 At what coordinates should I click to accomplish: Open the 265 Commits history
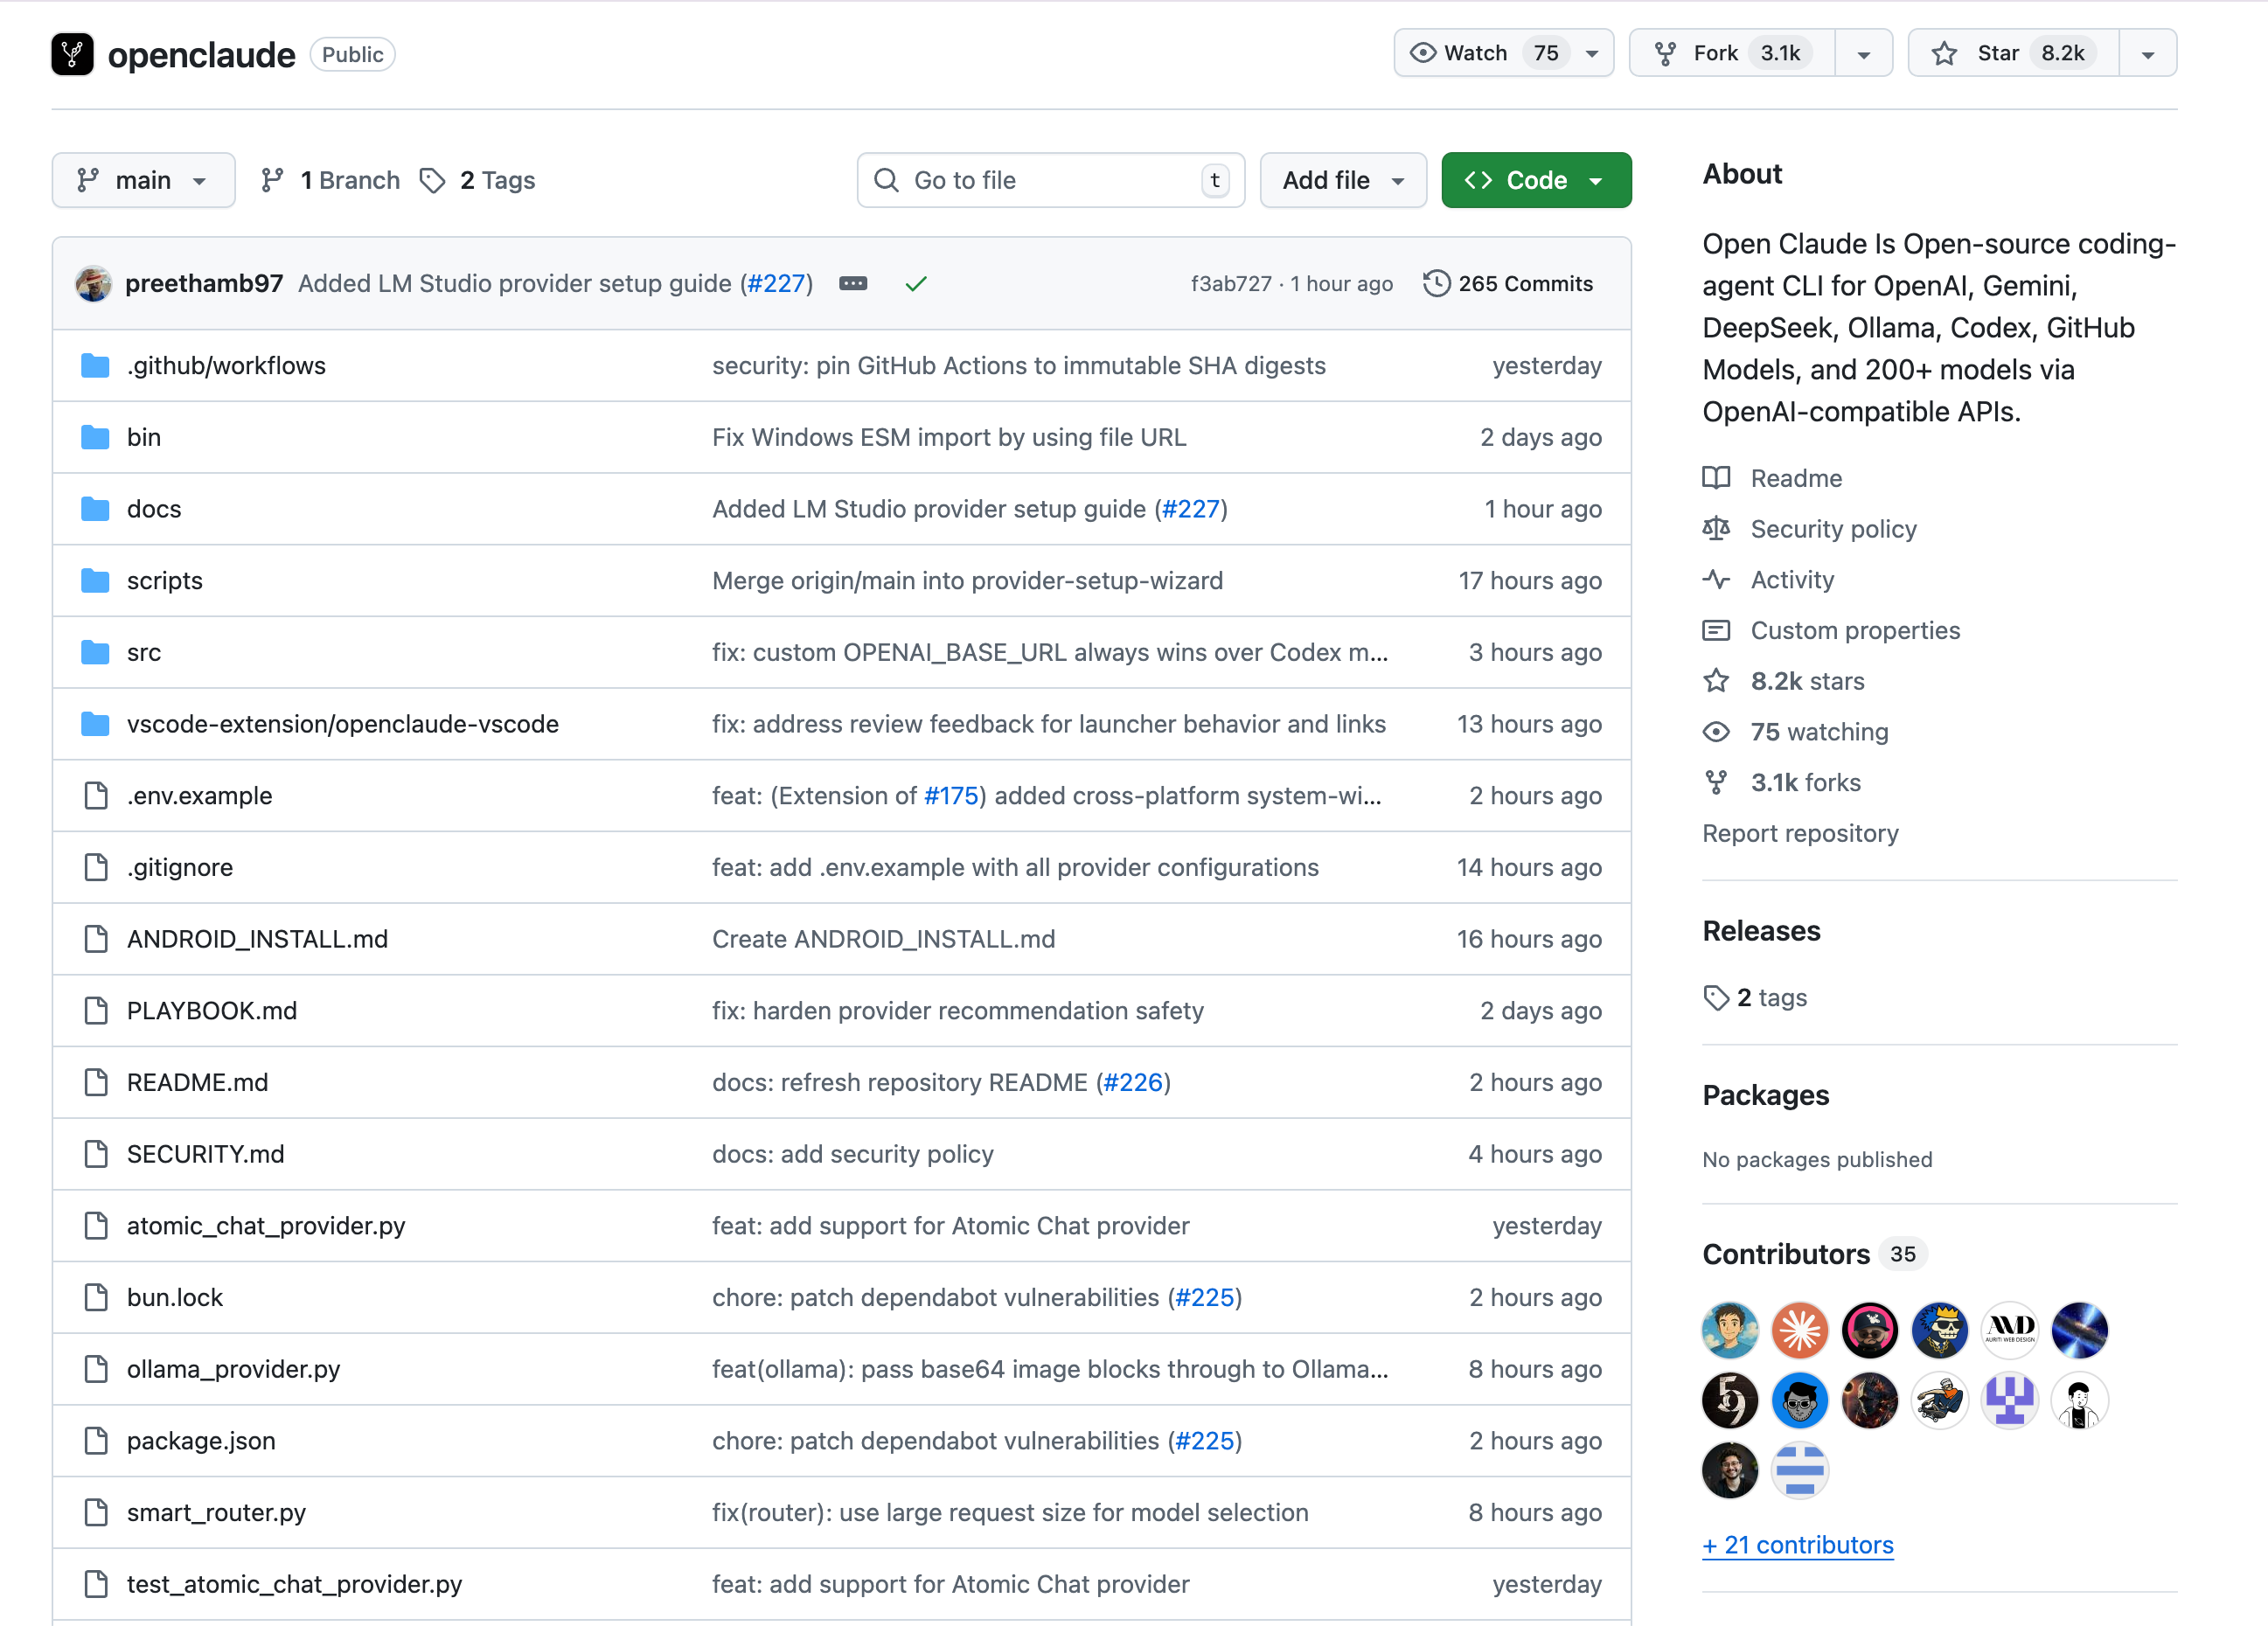click(1507, 284)
